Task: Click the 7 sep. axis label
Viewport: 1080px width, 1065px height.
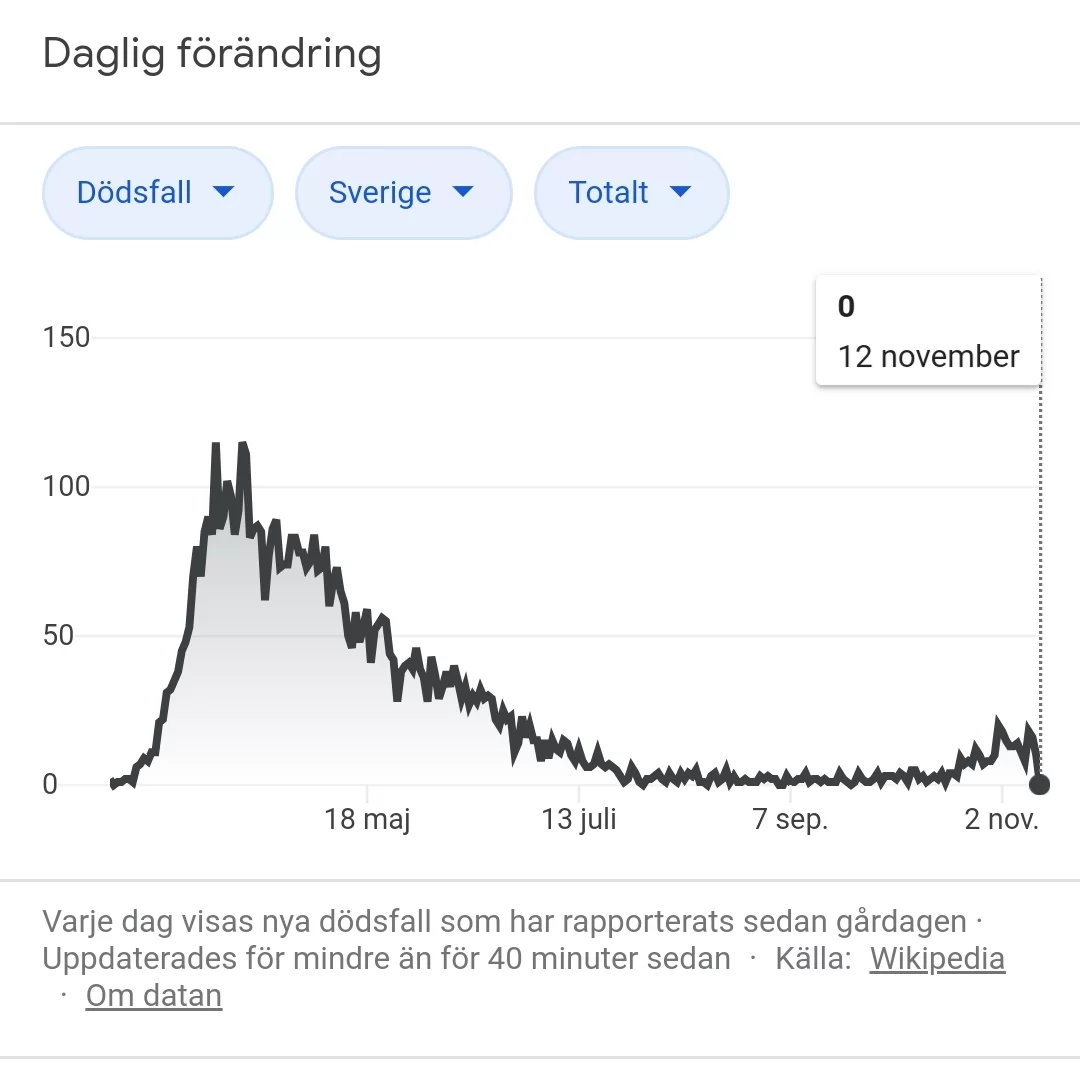Action: tap(790, 820)
